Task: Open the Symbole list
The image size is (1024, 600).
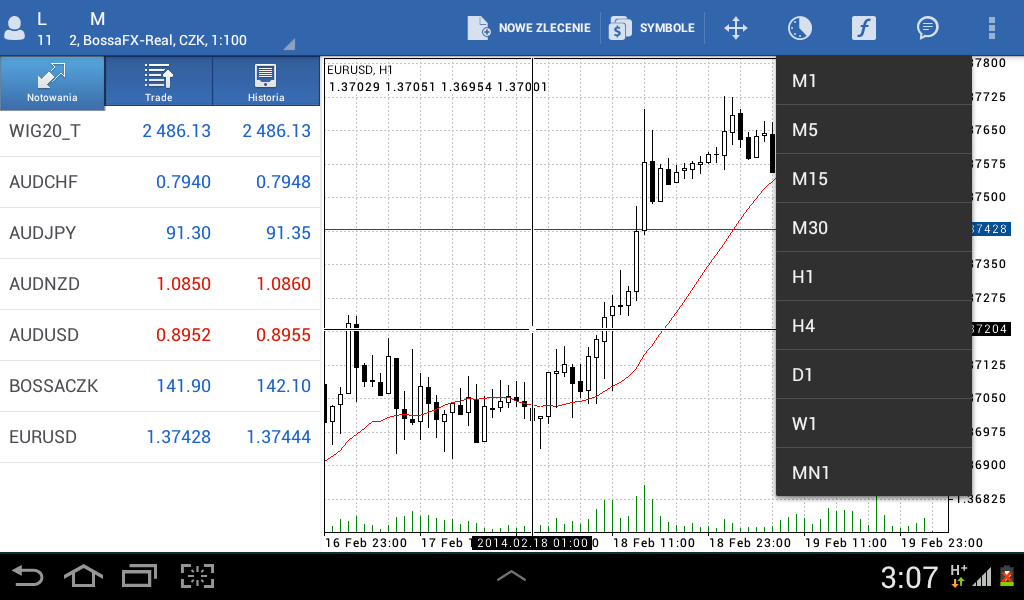Action: pyautogui.click(x=652, y=28)
